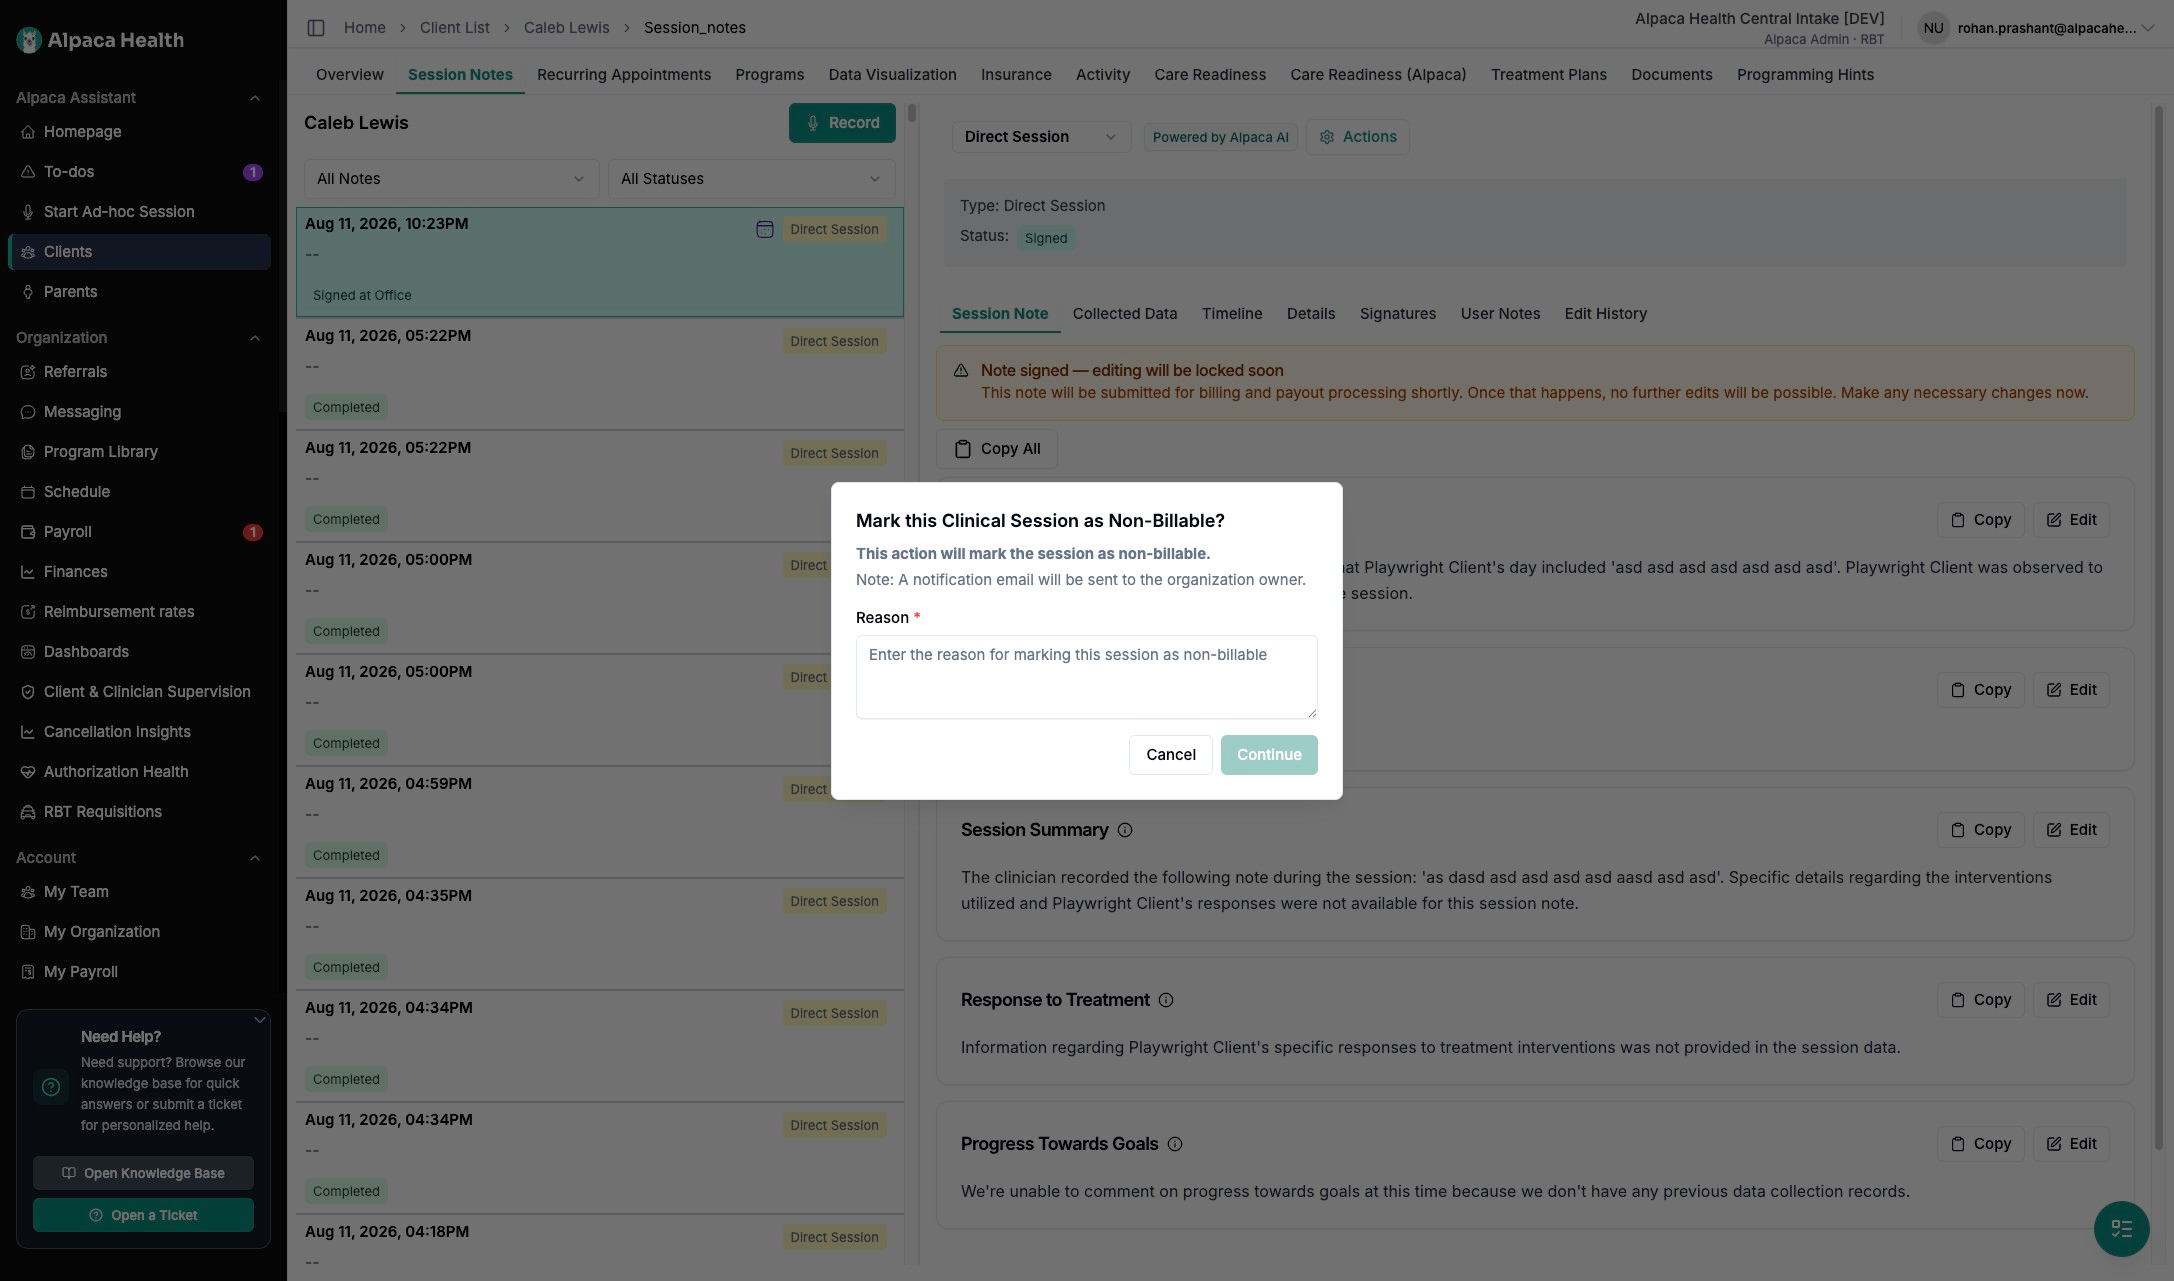Click the session notes list scrollbar

click(x=911, y=113)
